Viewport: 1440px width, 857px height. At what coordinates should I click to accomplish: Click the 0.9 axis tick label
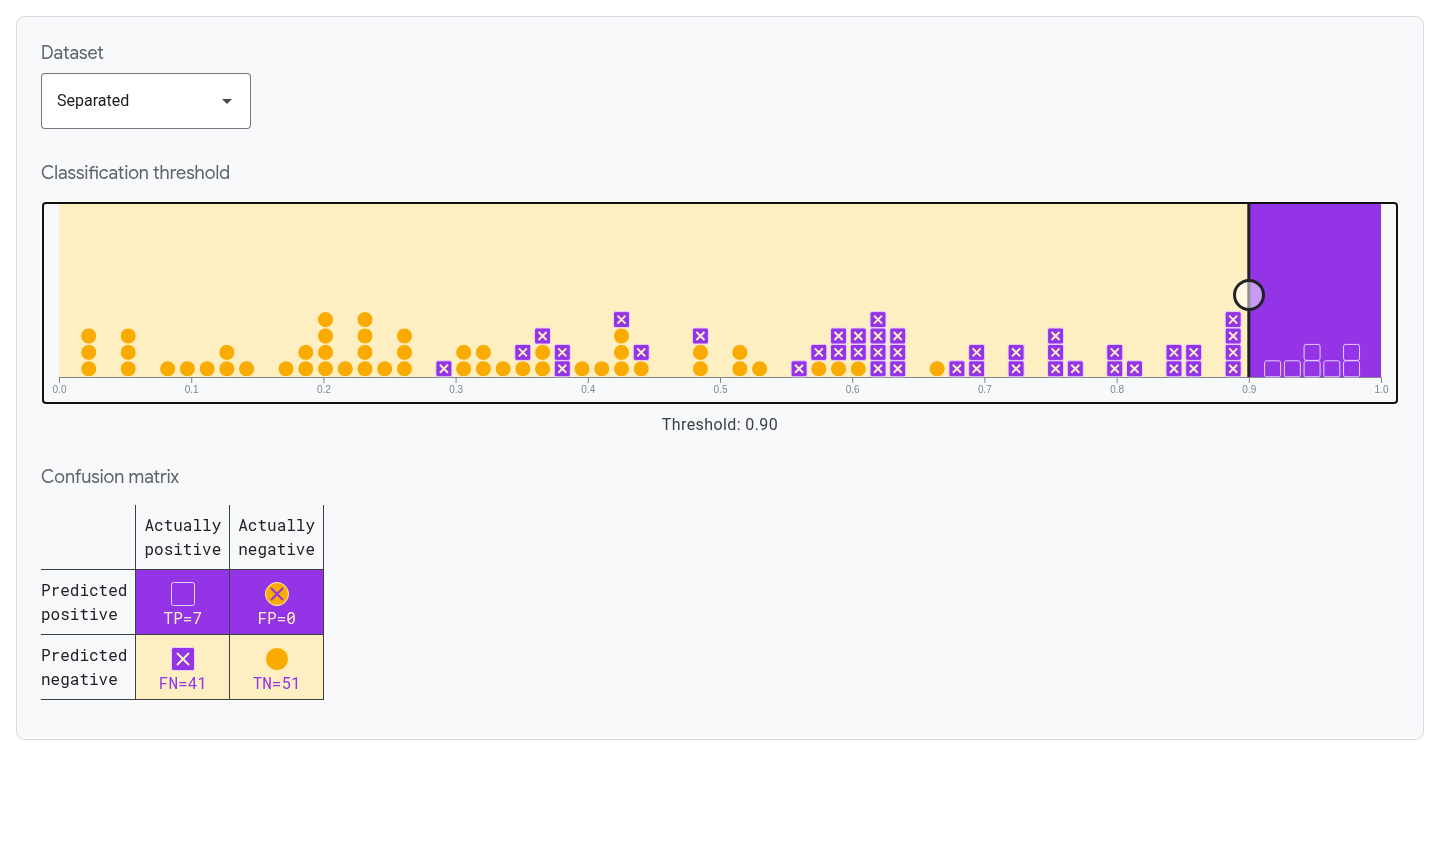1249,389
